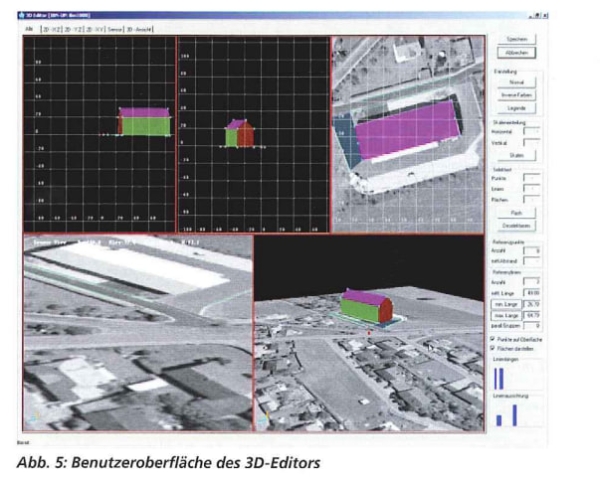Show the Legende

(516, 107)
